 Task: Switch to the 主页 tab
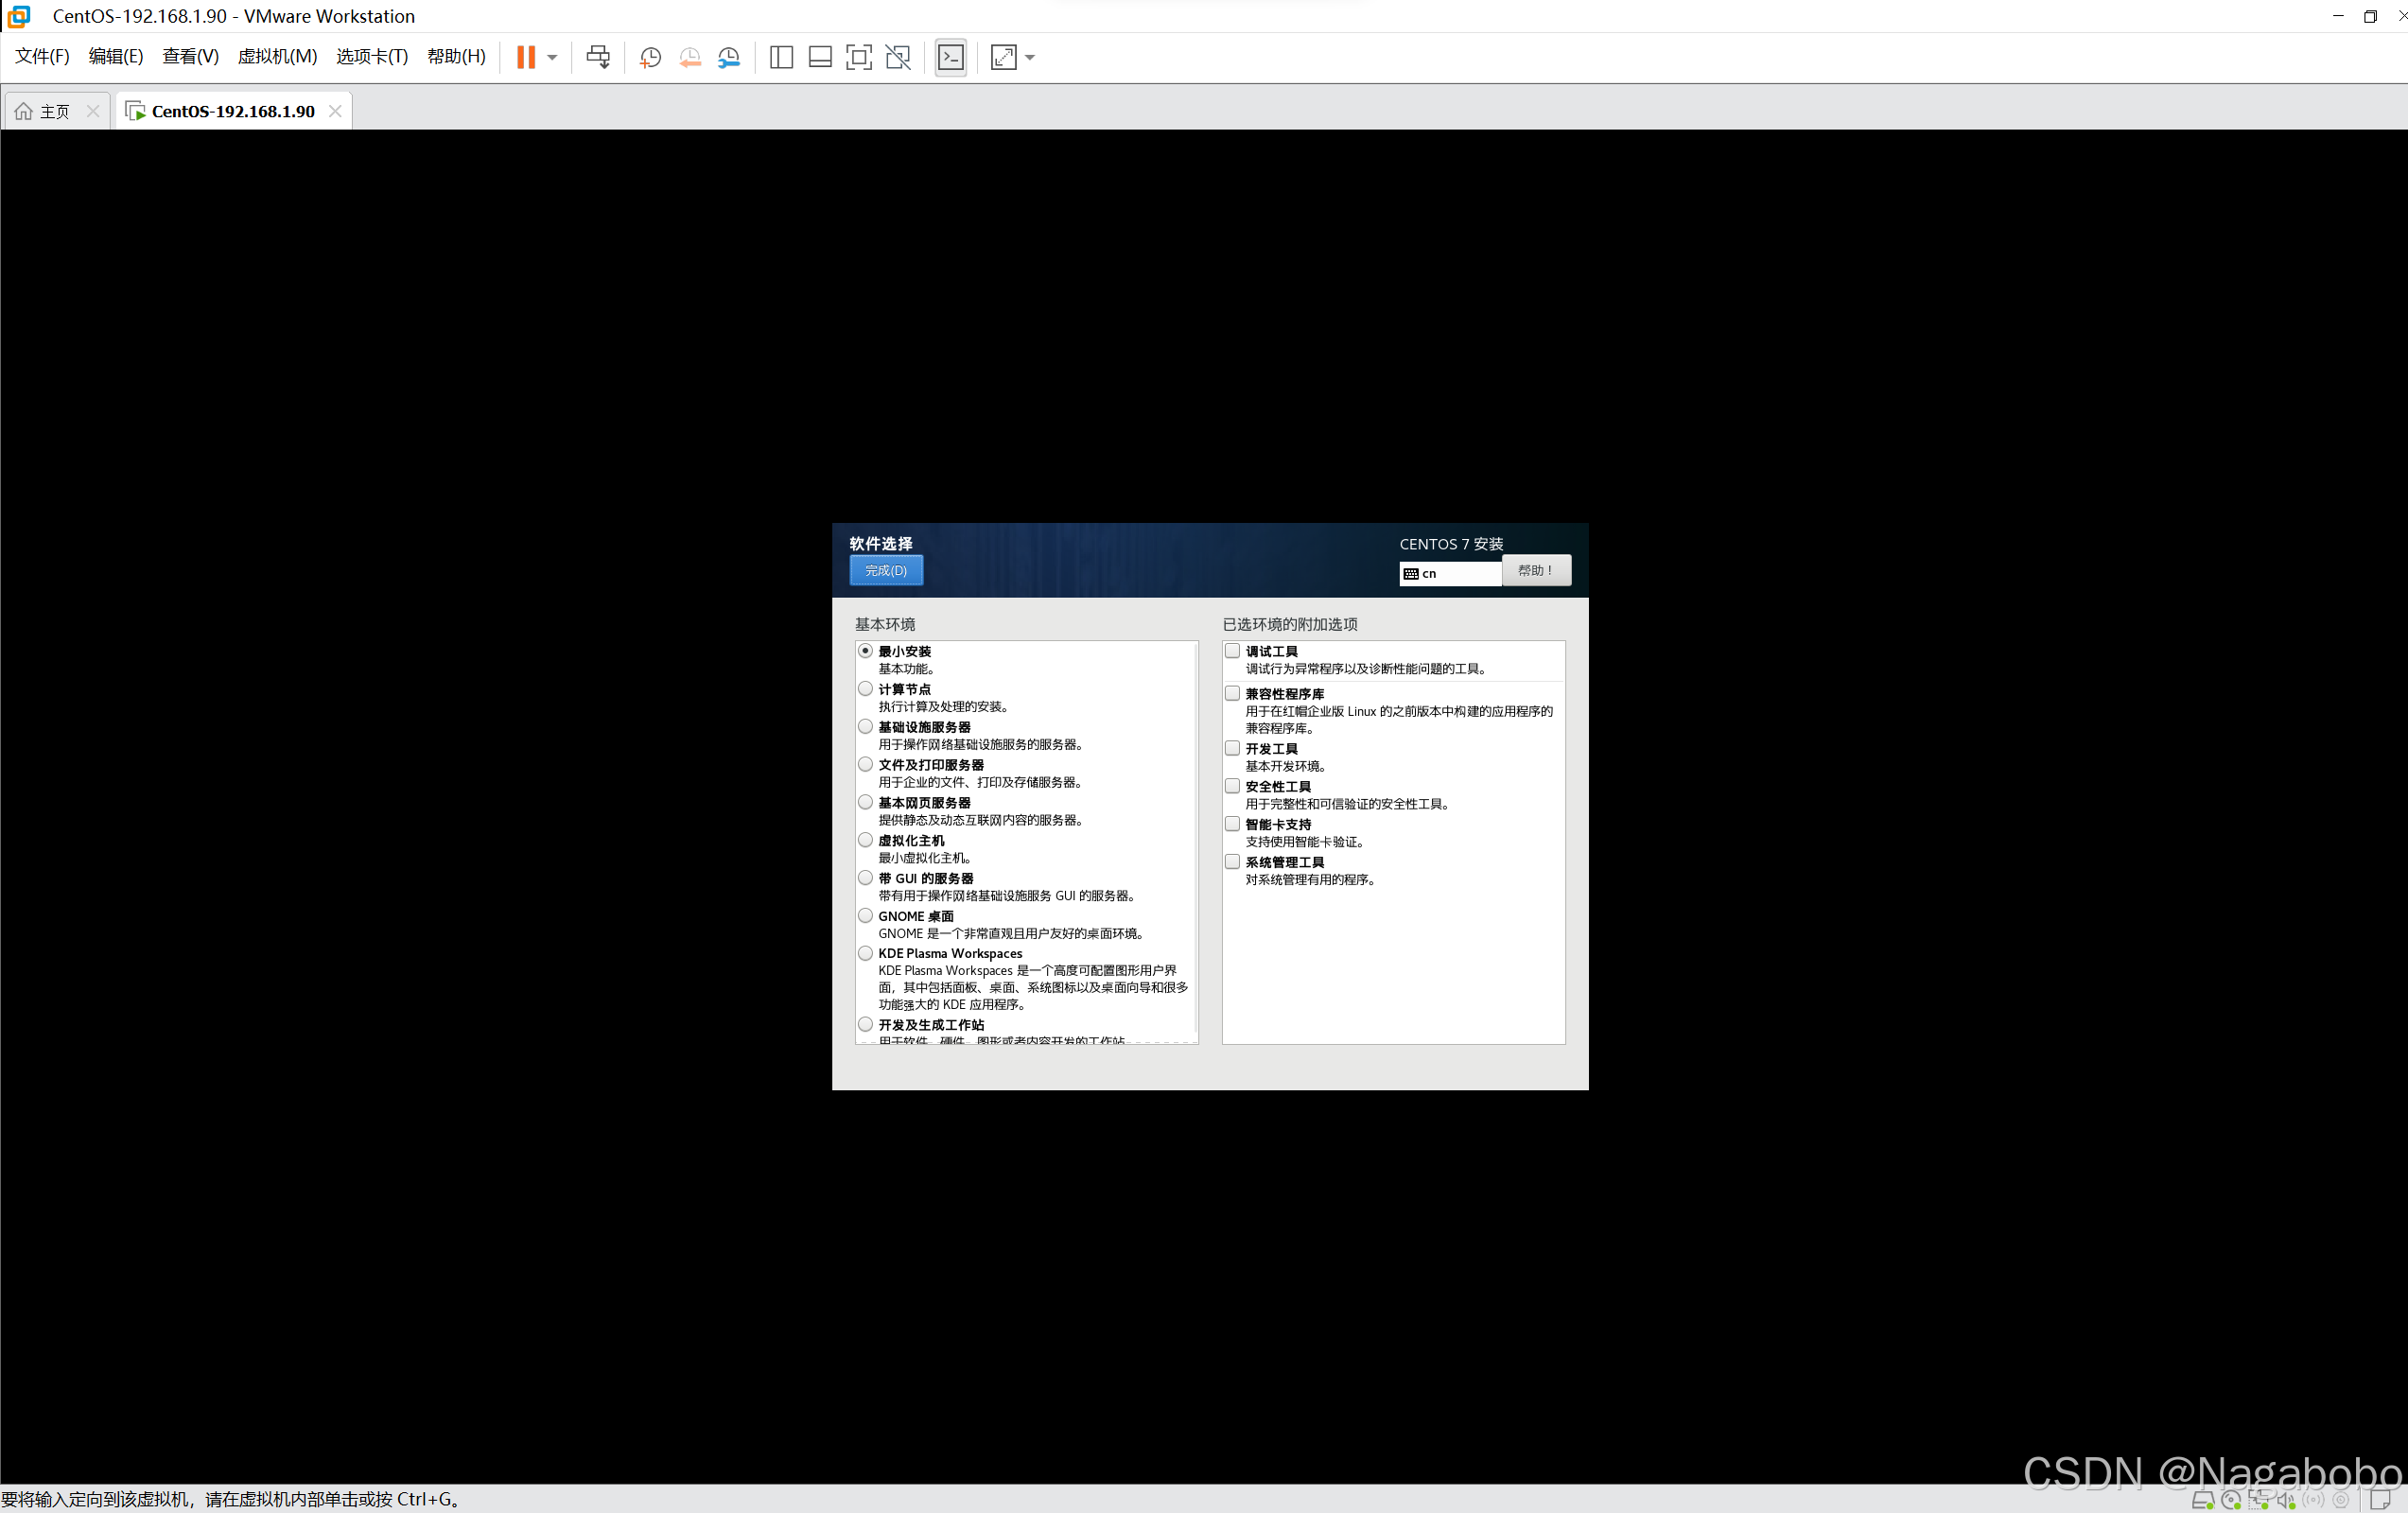tap(54, 111)
